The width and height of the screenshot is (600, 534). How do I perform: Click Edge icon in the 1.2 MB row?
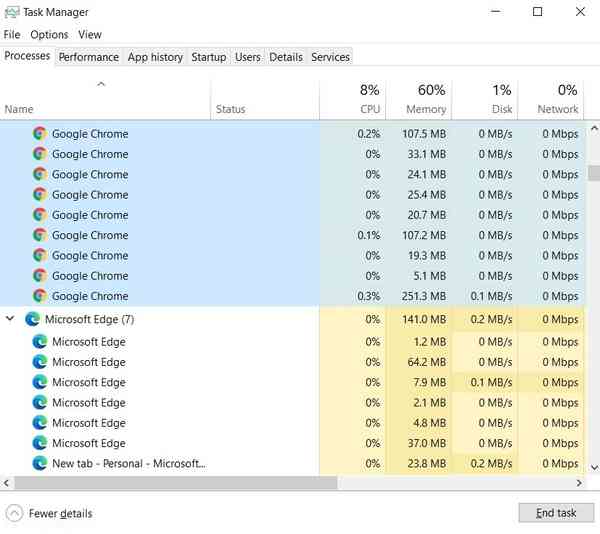pos(40,342)
